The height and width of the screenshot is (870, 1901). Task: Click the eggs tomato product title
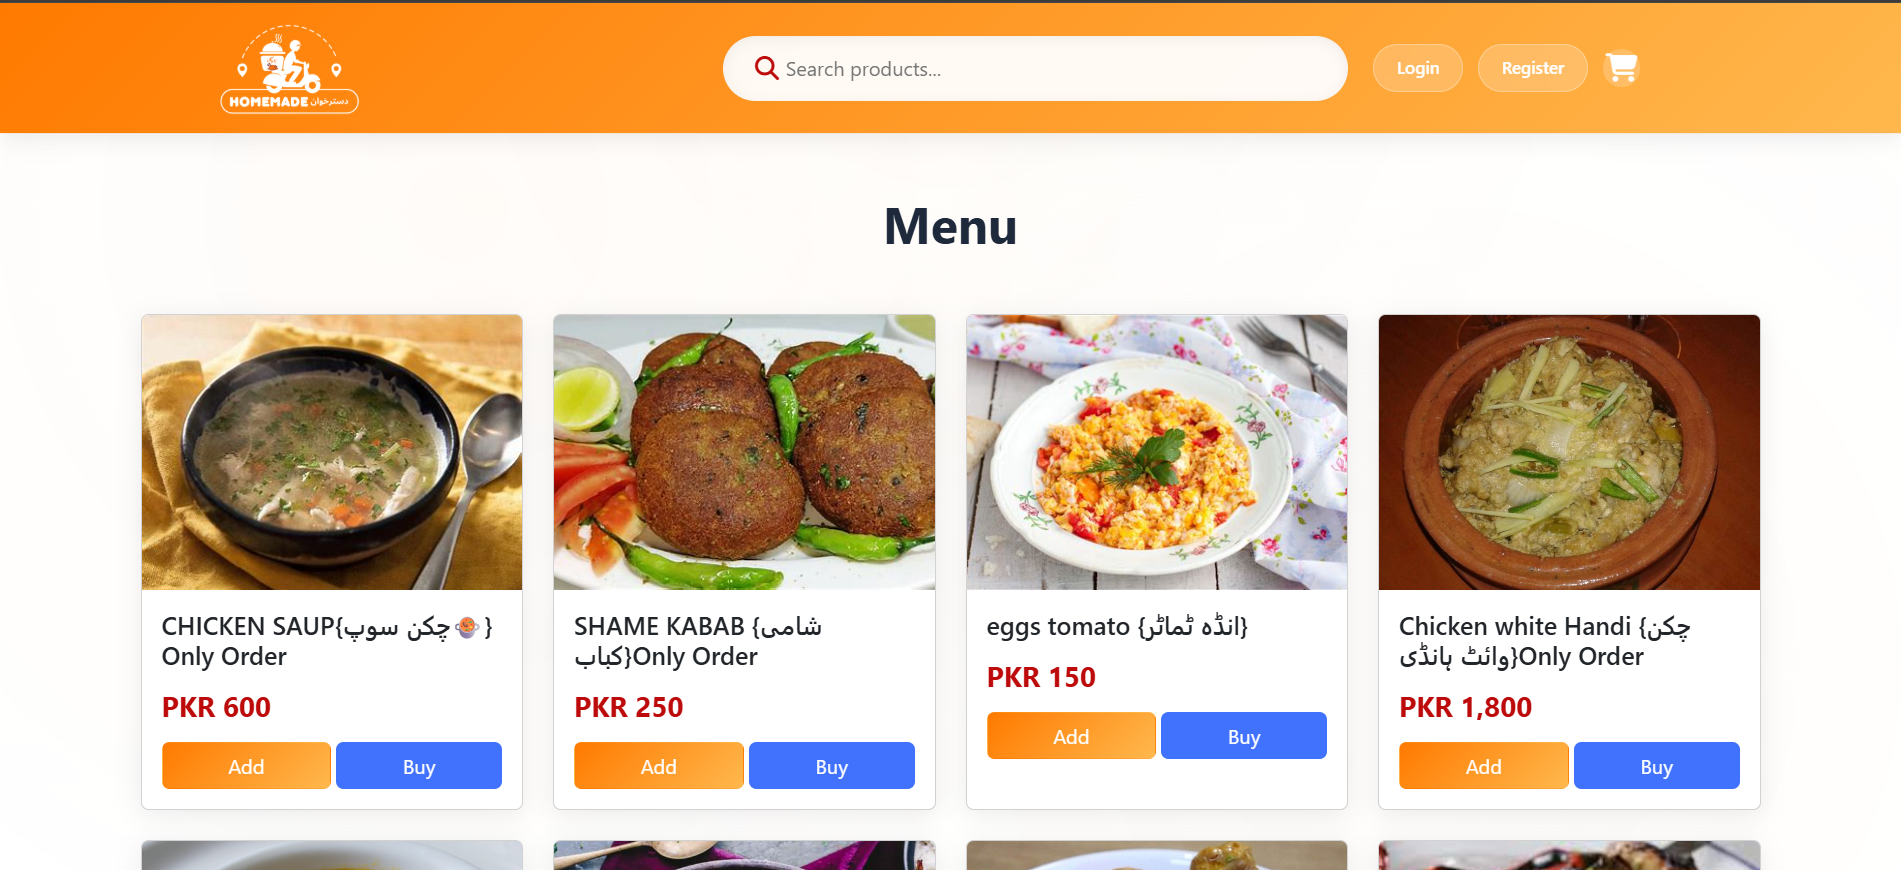click(1117, 627)
